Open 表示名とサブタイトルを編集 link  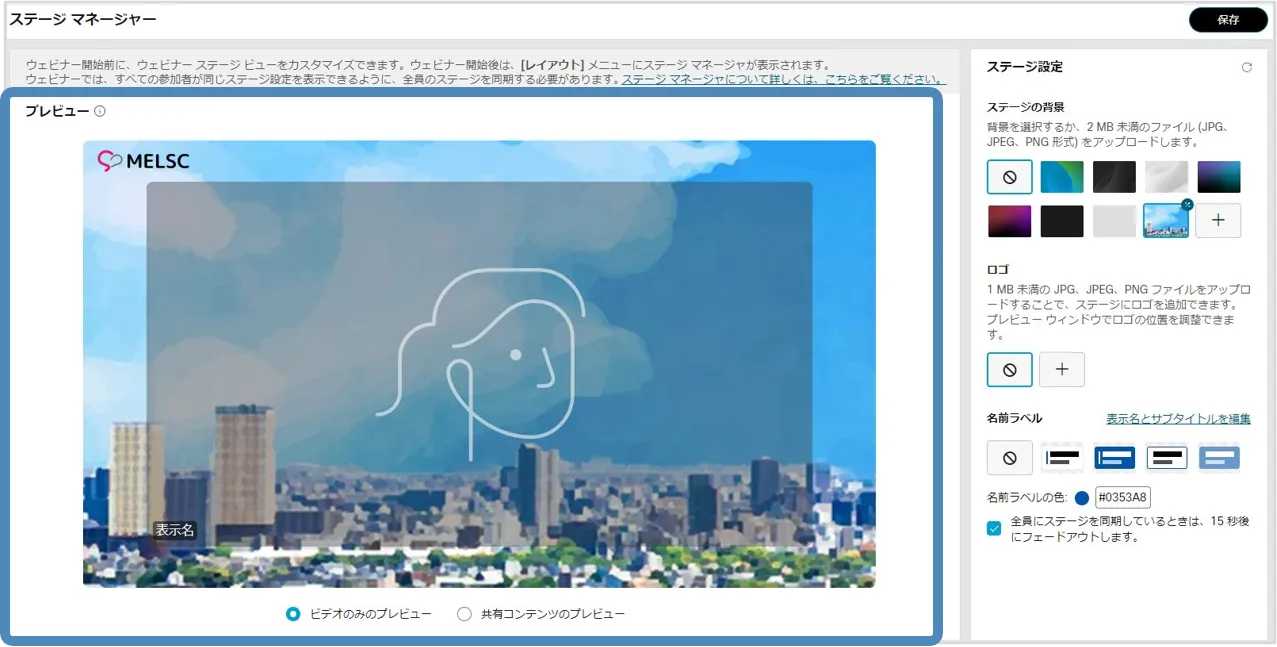point(1178,419)
